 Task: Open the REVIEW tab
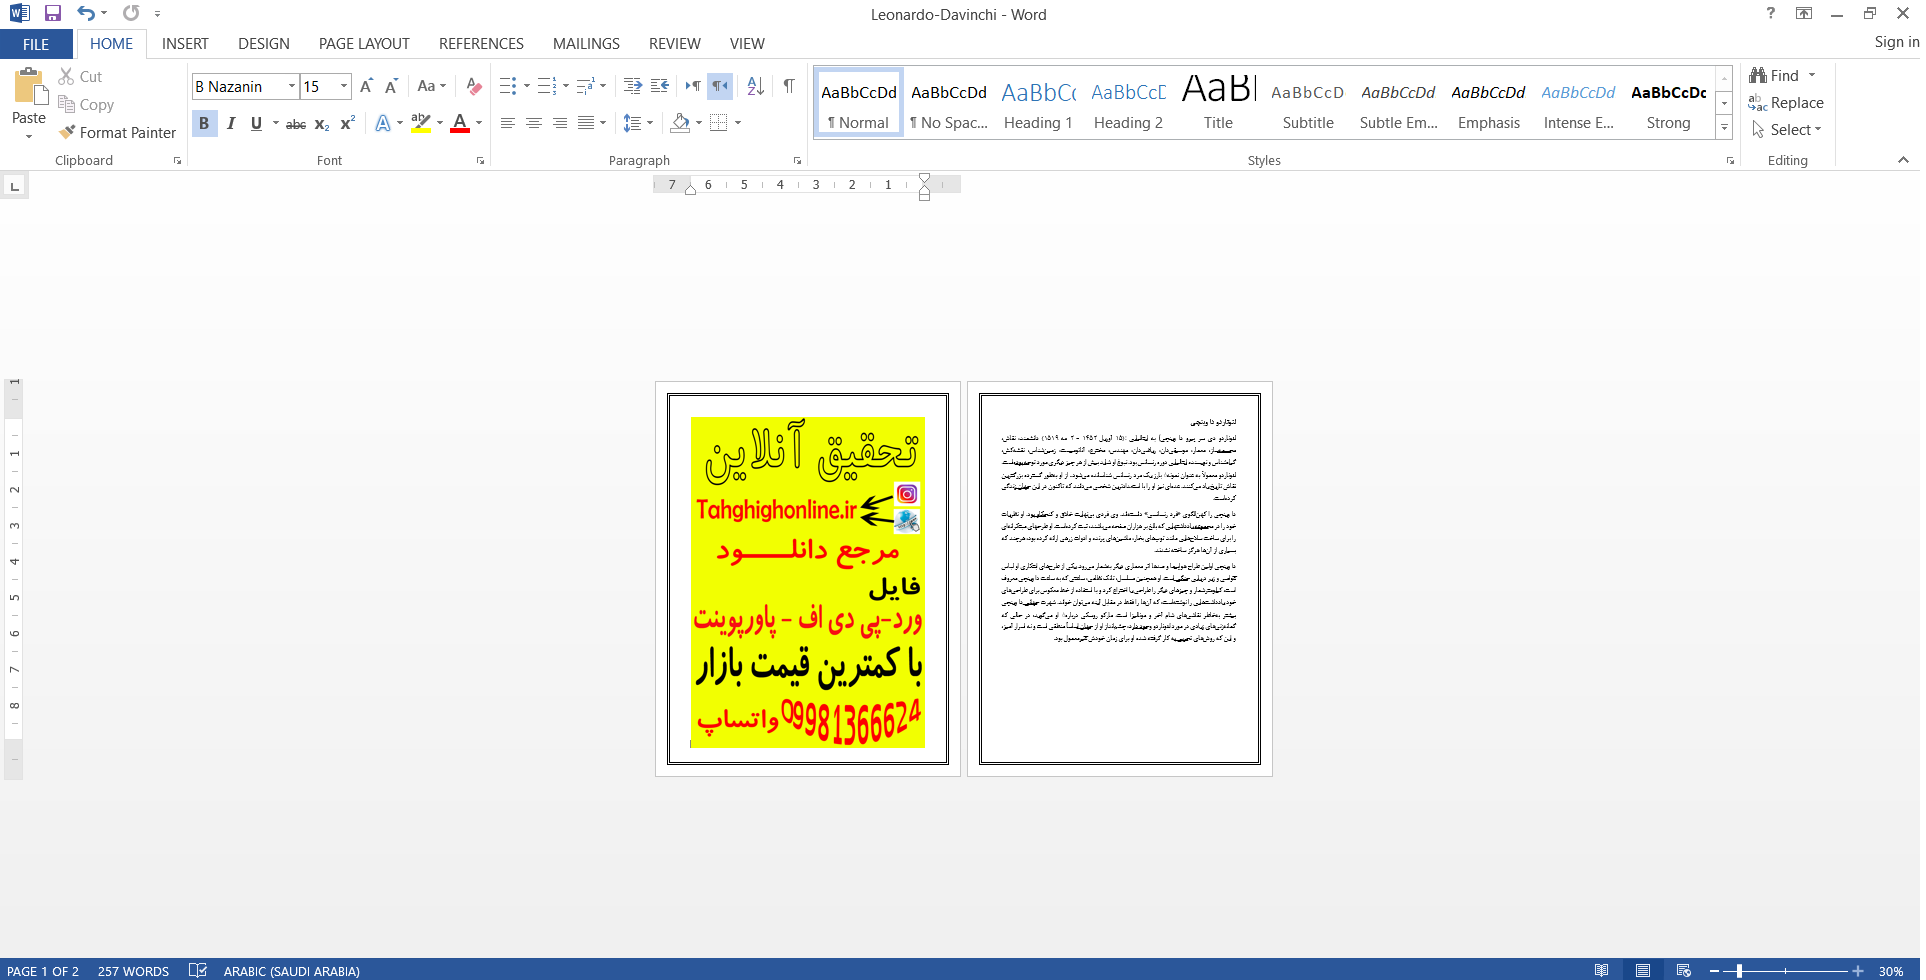(675, 44)
